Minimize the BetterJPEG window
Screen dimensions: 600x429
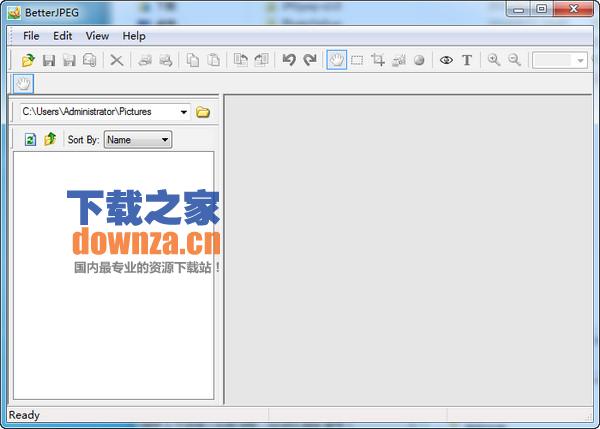[518, 9]
